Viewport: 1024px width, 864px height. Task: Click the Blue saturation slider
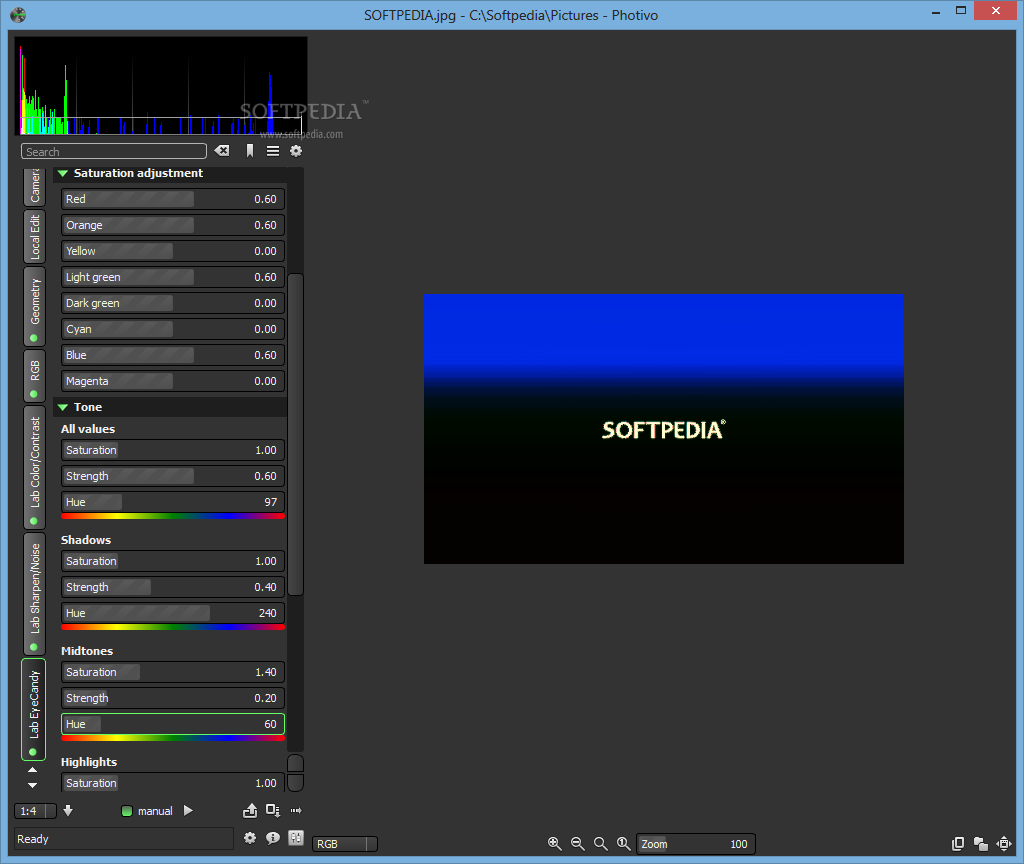point(173,355)
